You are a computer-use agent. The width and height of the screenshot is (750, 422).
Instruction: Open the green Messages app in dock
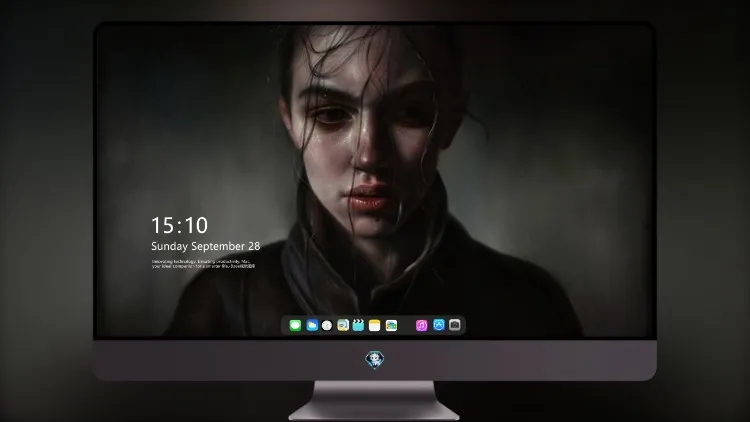coord(295,325)
